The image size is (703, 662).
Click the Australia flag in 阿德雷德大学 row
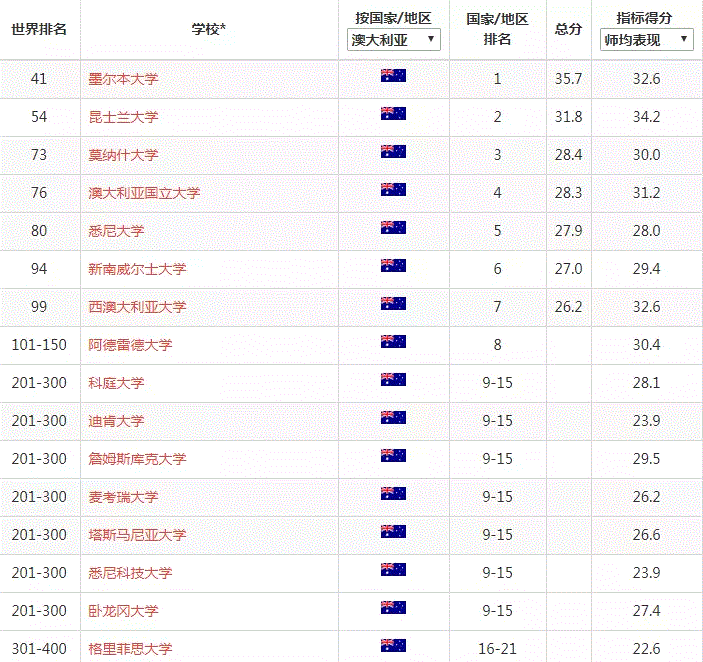pyautogui.click(x=393, y=342)
